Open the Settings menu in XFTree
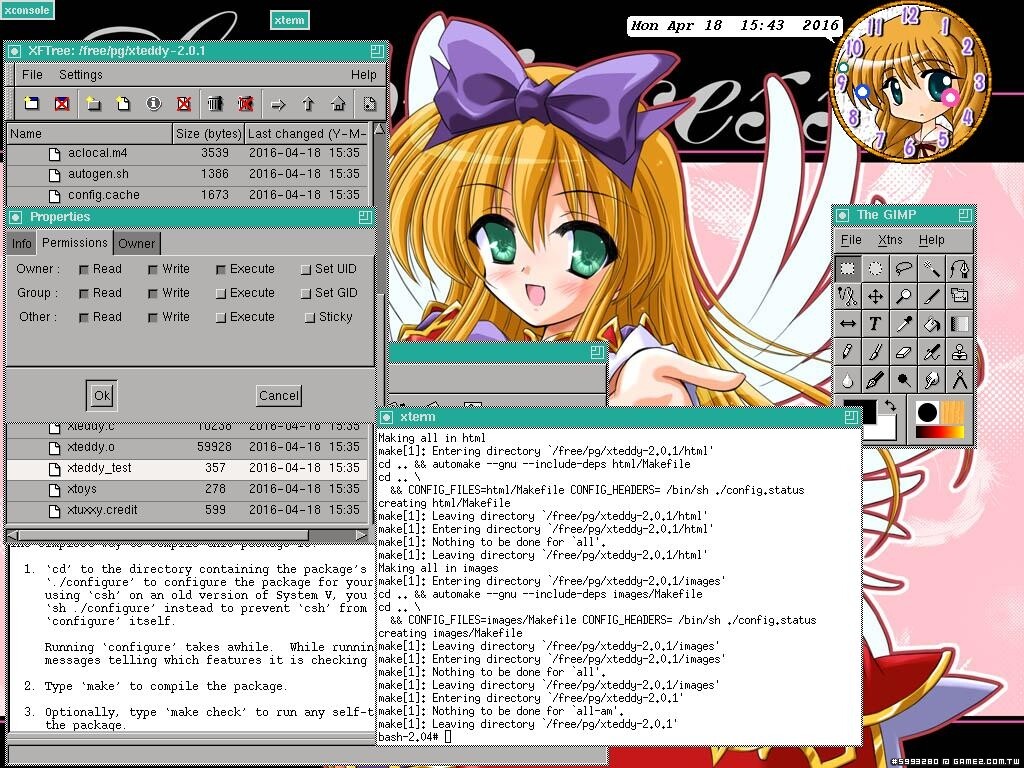The width and height of the screenshot is (1024, 768). coord(80,75)
